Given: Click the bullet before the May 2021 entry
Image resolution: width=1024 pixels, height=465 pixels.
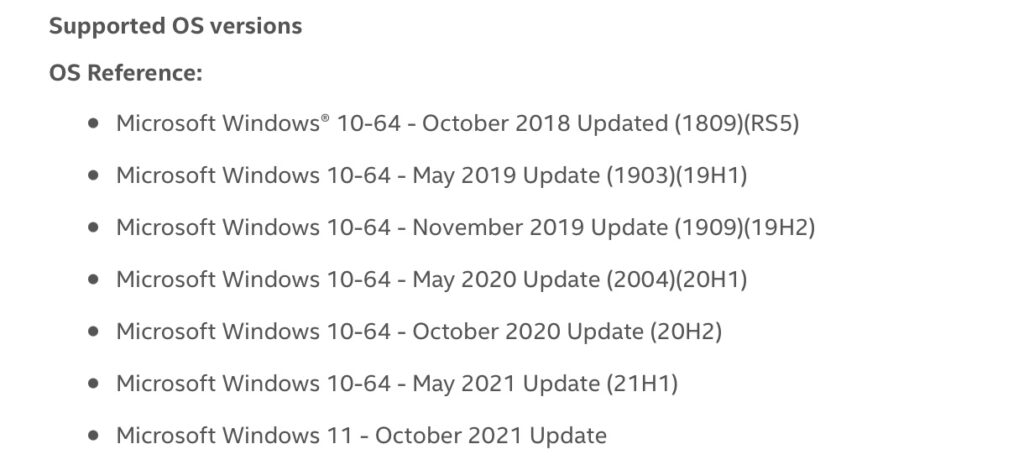Looking at the screenshot, I should 93,383.
